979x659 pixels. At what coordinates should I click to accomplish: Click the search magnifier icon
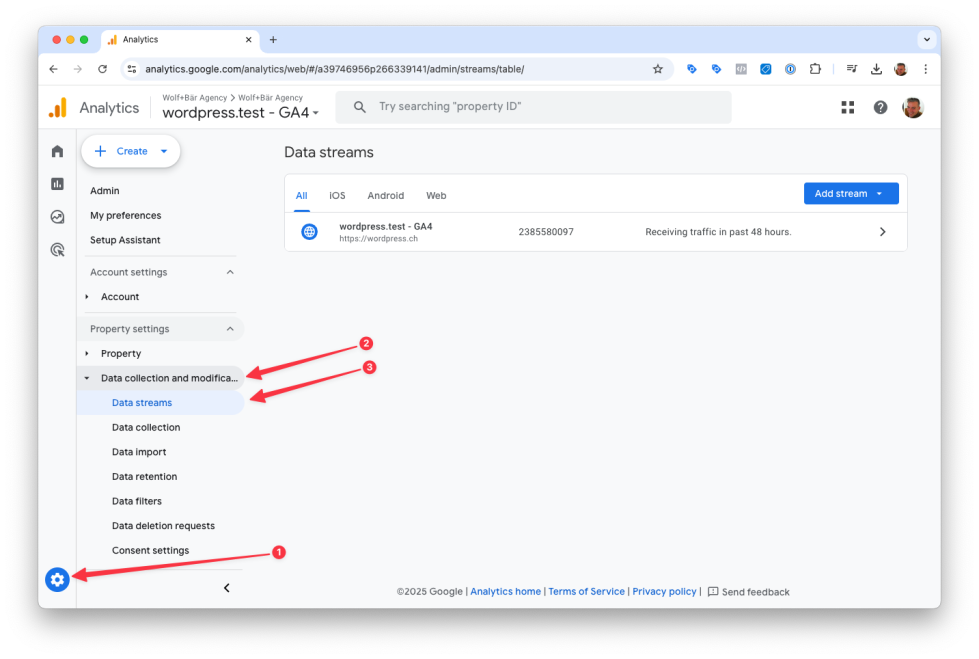pyautogui.click(x=360, y=107)
